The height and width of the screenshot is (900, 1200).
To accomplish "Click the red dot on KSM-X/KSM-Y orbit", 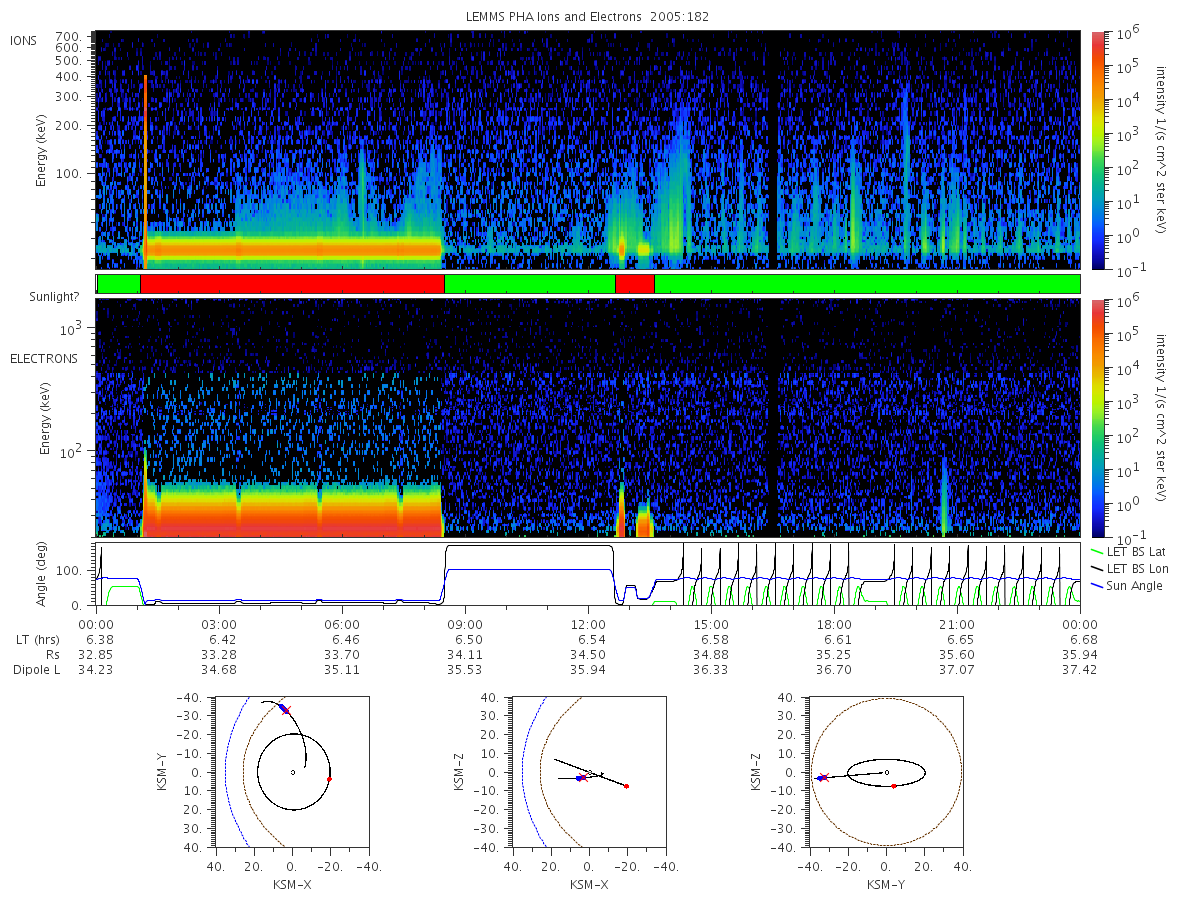I will (329, 779).
